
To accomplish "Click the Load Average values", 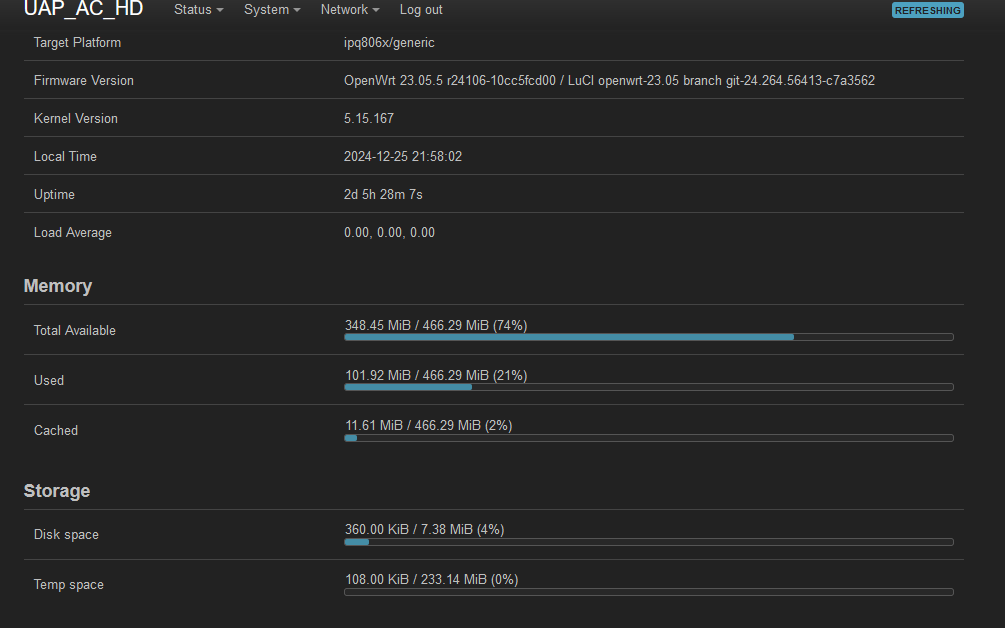I will (x=389, y=233).
